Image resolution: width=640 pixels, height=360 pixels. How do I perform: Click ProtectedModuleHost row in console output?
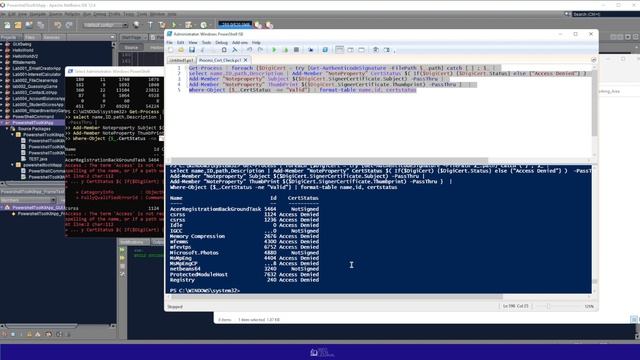[x=244, y=274]
